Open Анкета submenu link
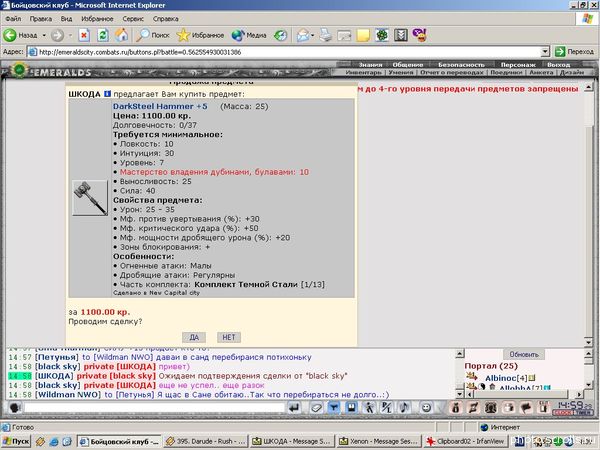This screenshot has height=450, width=600. [541, 72]
